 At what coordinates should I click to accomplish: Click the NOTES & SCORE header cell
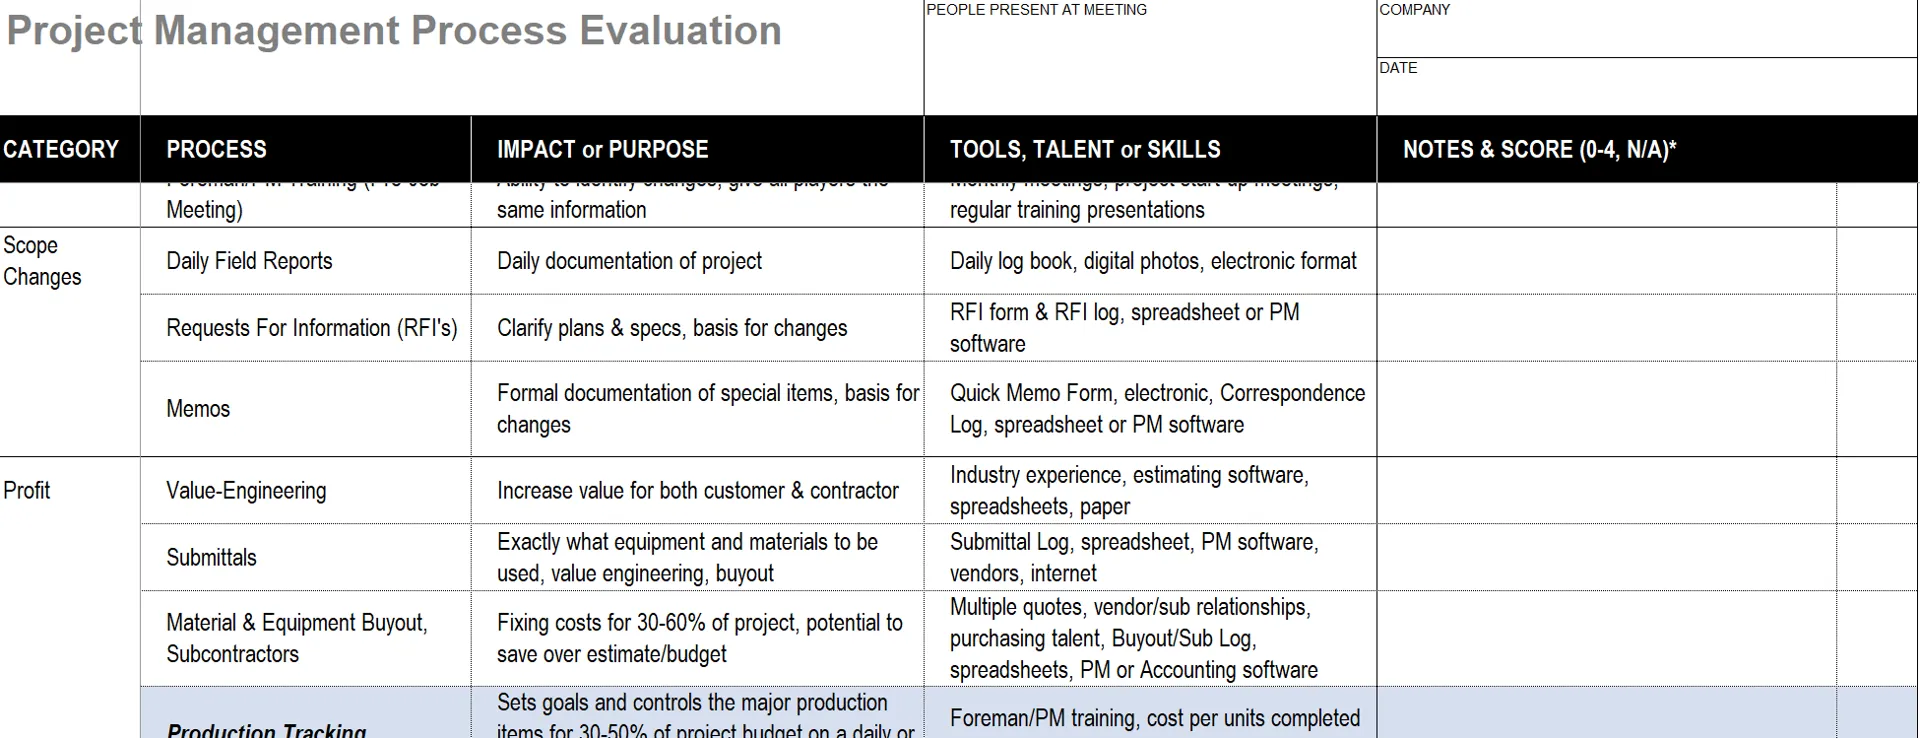coord(1539,149)
